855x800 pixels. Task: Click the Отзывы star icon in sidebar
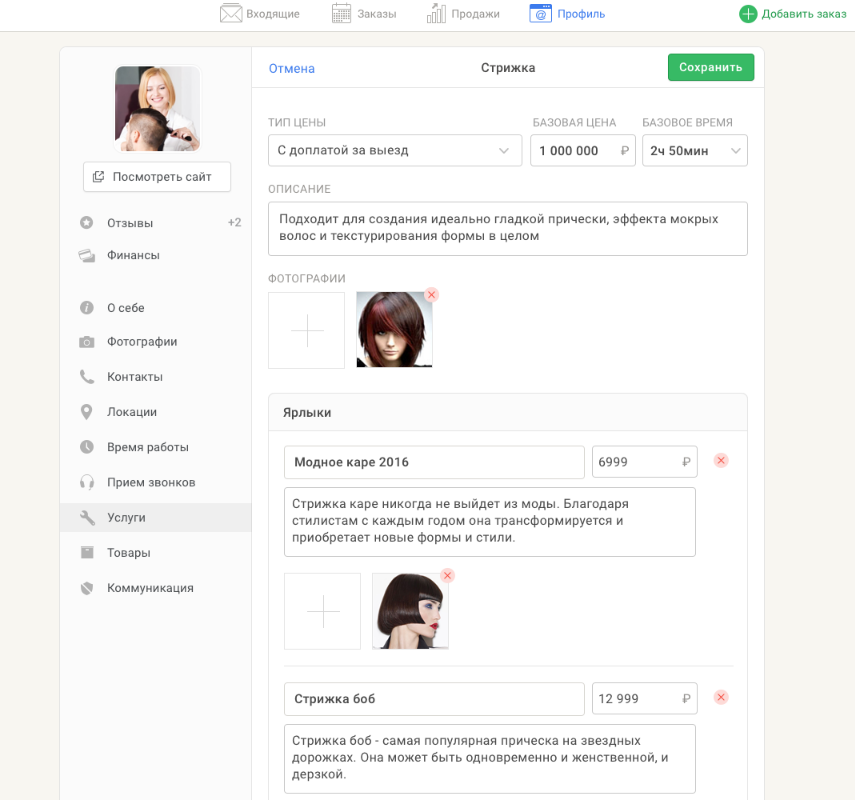tap(86, 222)
